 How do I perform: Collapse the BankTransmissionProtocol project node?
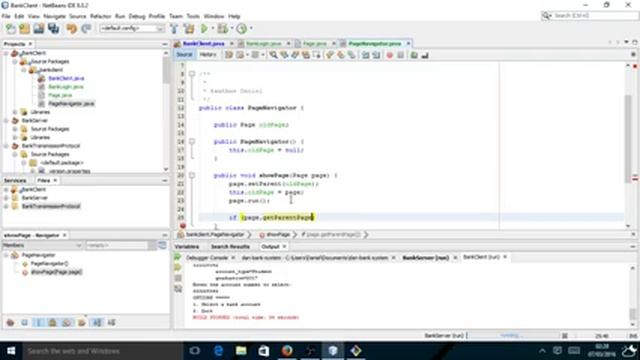(6, 146)
